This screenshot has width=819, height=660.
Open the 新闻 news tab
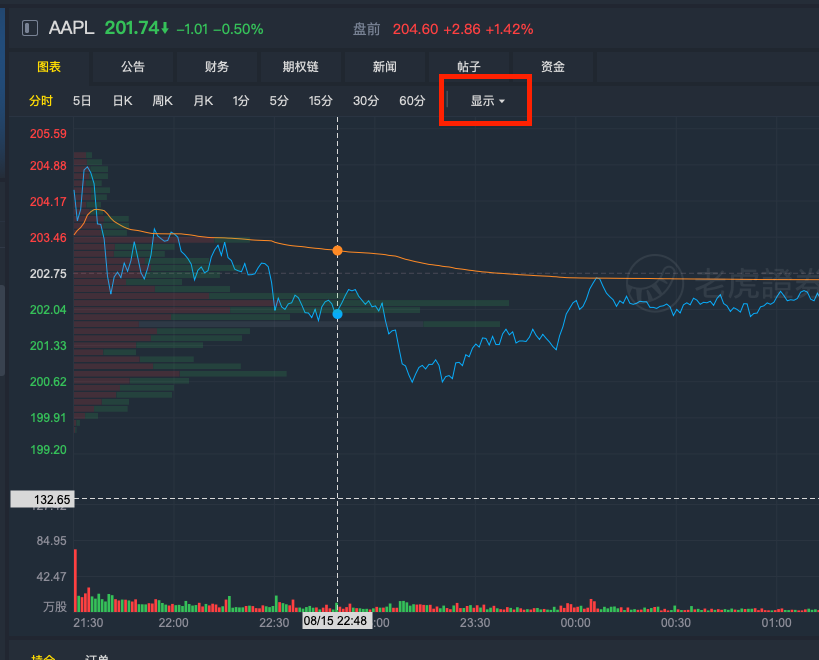pyautogui.click(x=384, y=67)
